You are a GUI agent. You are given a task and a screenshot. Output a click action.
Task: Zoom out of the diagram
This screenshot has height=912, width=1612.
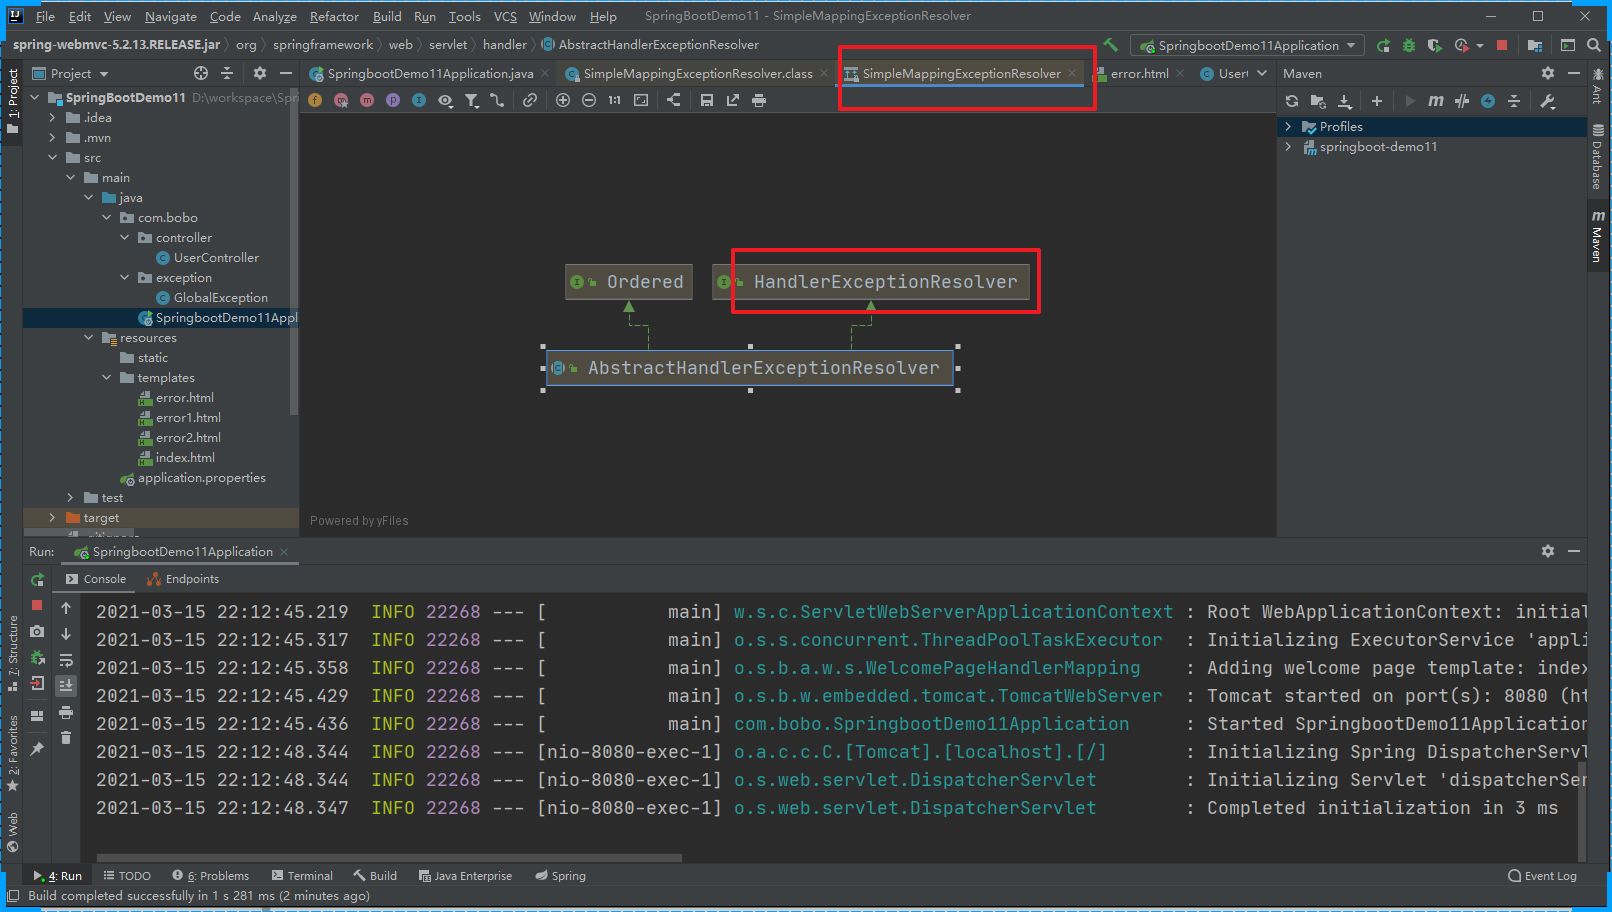[x=589, y=100]
